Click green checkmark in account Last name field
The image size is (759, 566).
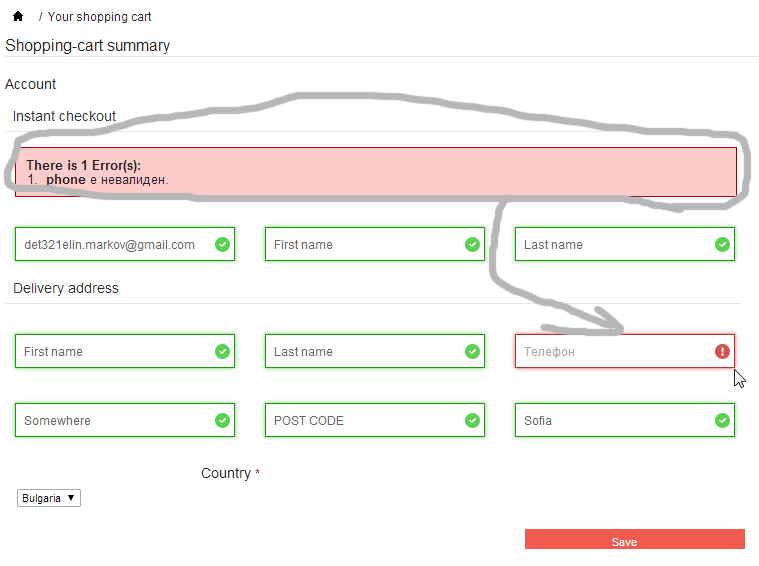[722, 245]
